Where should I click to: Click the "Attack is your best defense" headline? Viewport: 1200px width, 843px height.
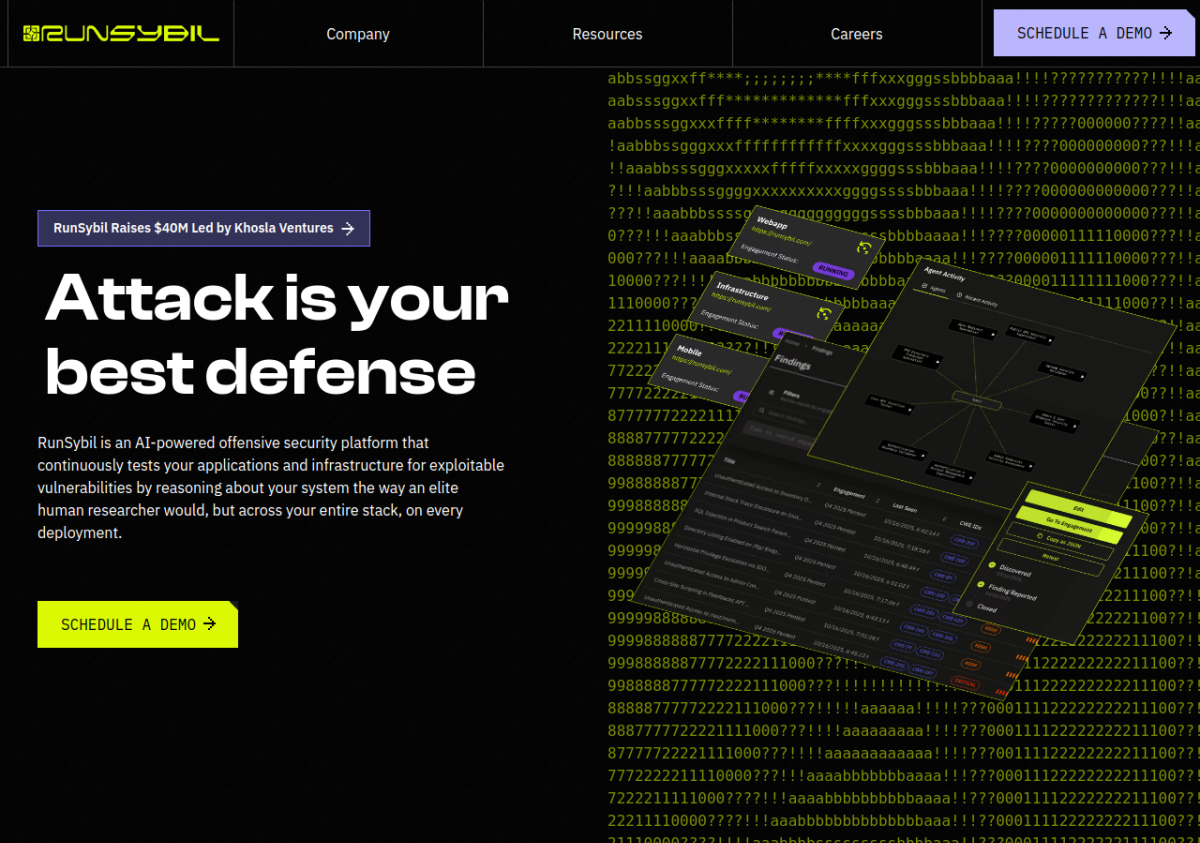(x=277, y=334)
